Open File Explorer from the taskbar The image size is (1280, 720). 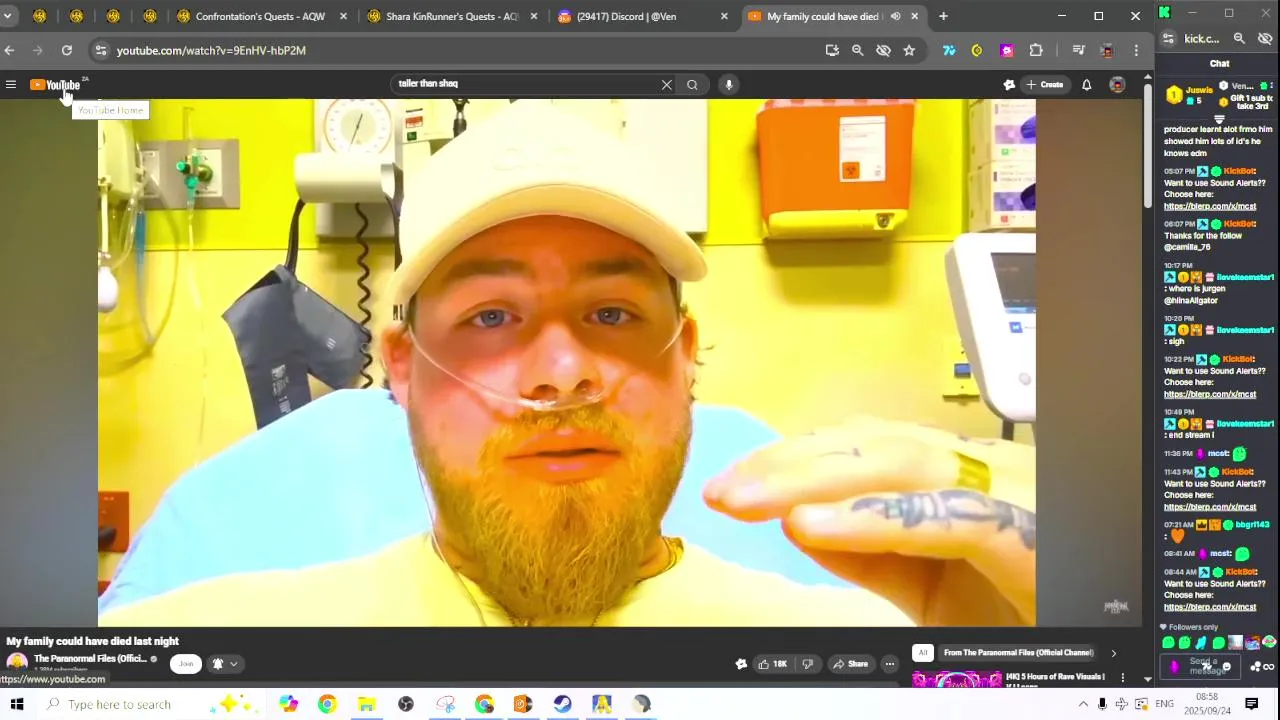point(366,704)
